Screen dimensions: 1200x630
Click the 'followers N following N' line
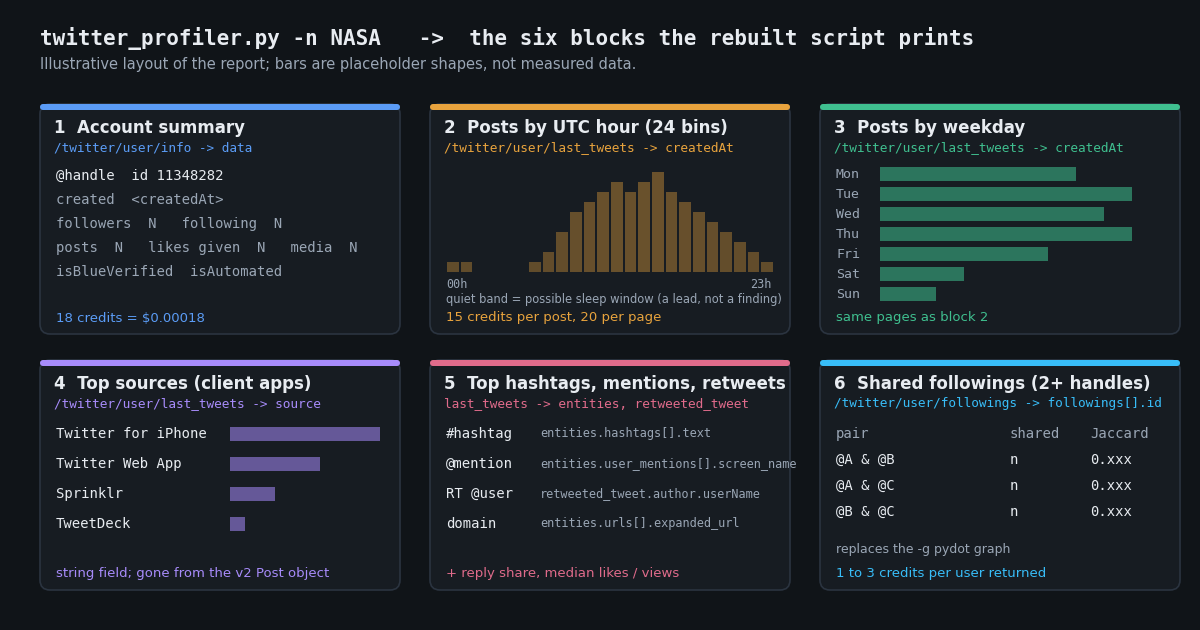click(169, 223)
